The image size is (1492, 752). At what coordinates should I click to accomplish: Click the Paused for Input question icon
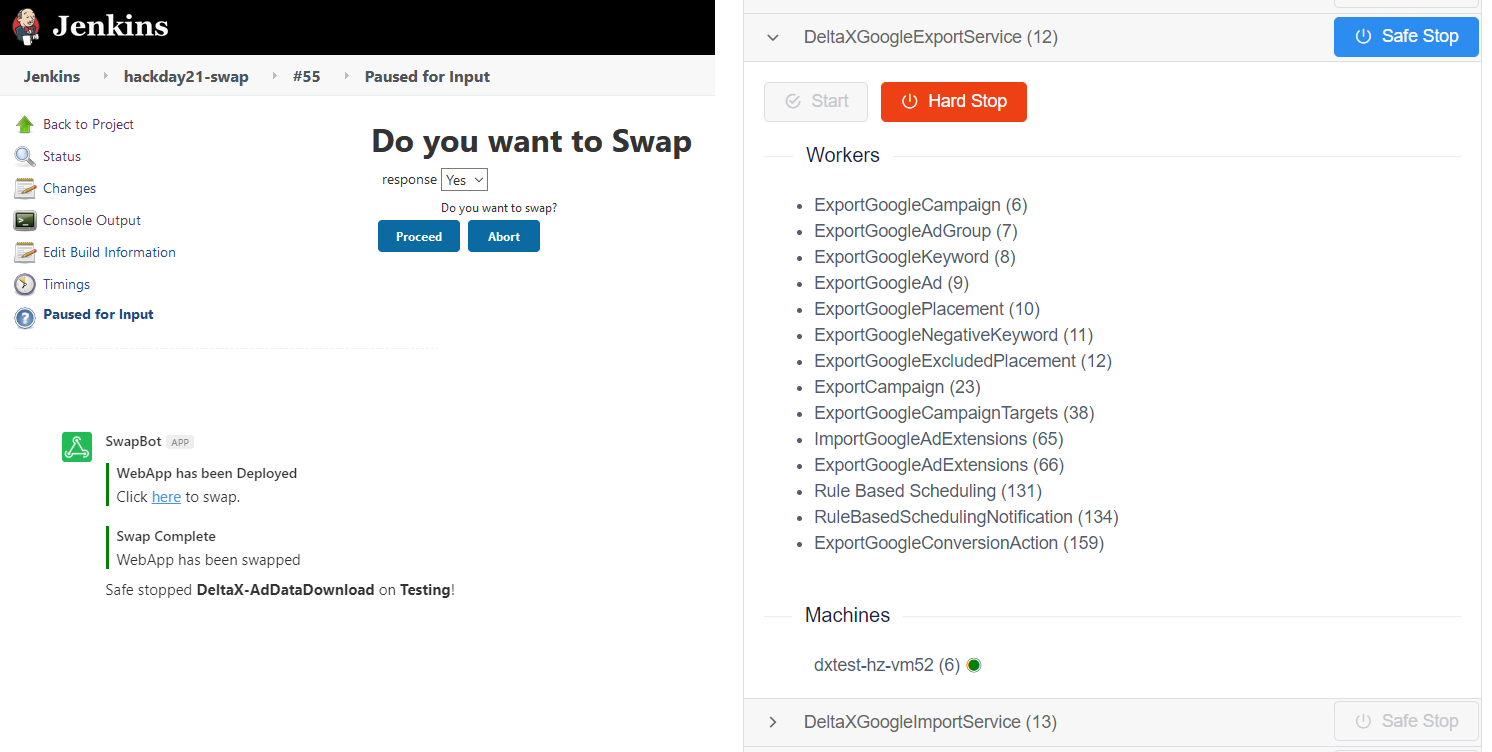point(25,318)
